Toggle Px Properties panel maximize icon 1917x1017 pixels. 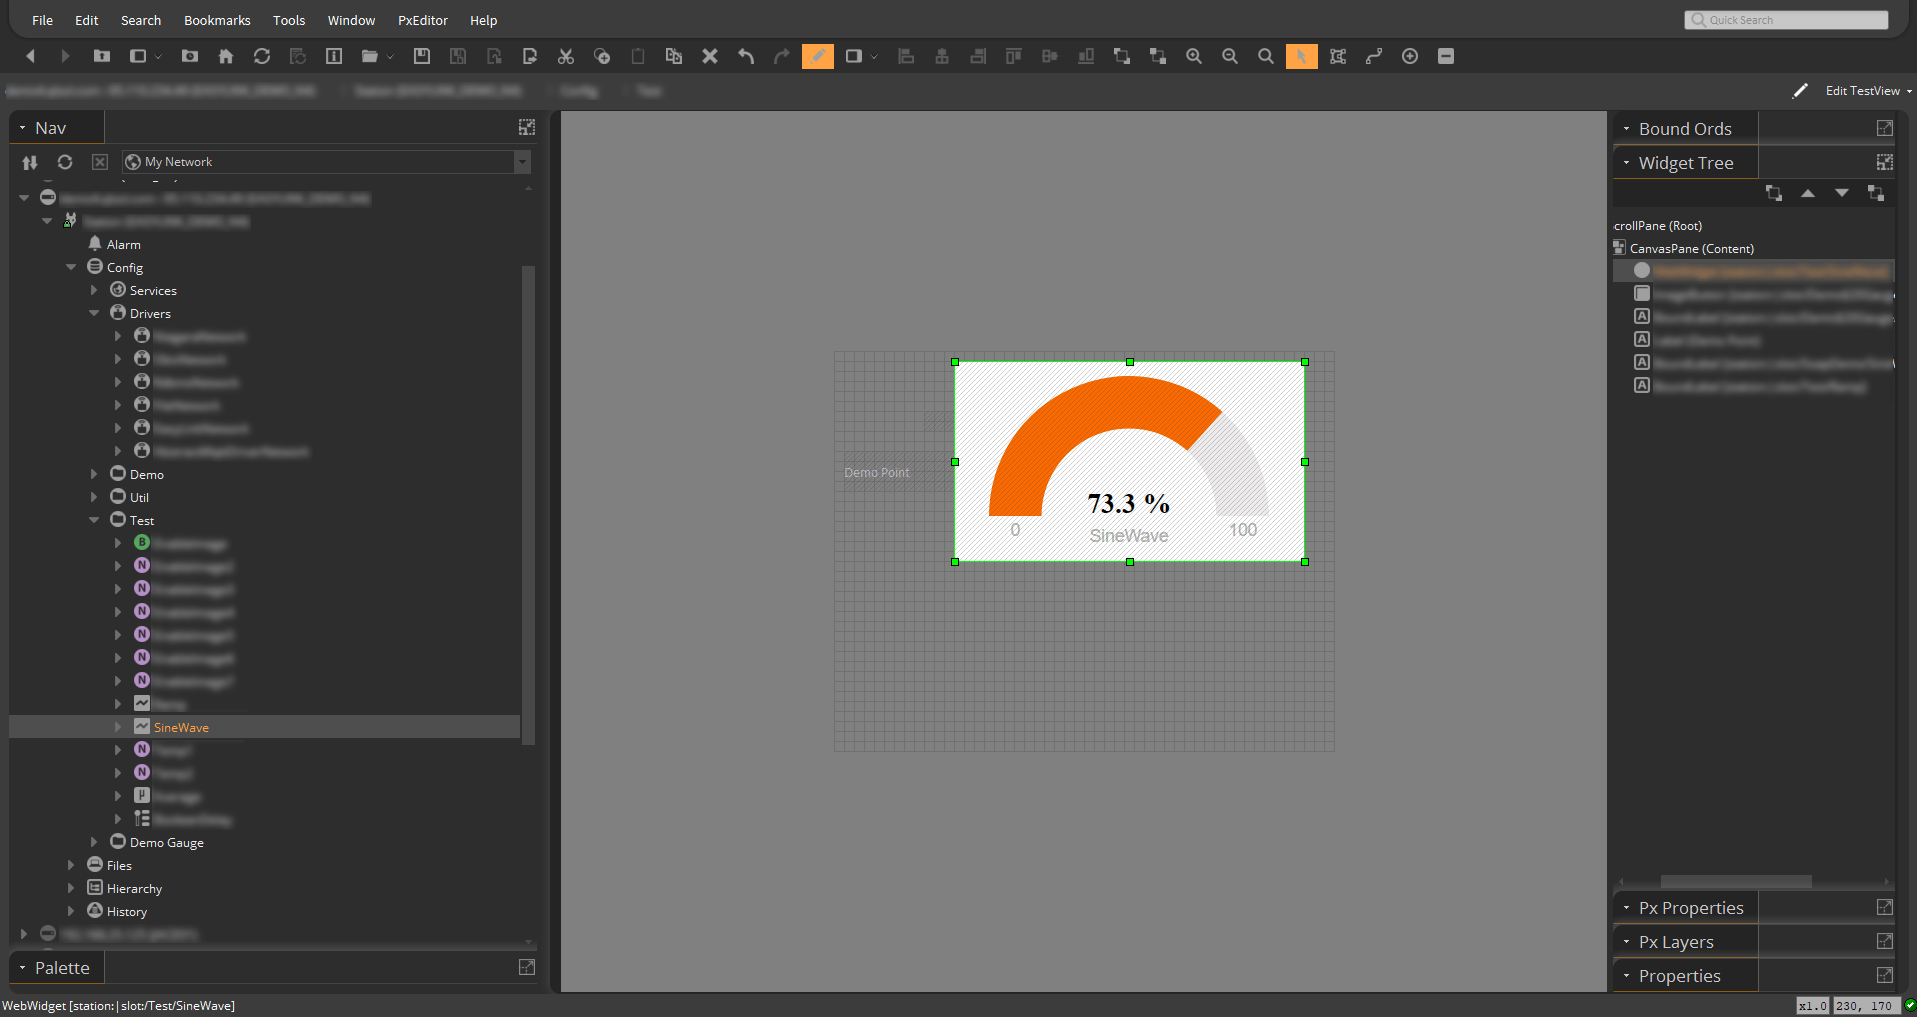(x=1885, y=907)
